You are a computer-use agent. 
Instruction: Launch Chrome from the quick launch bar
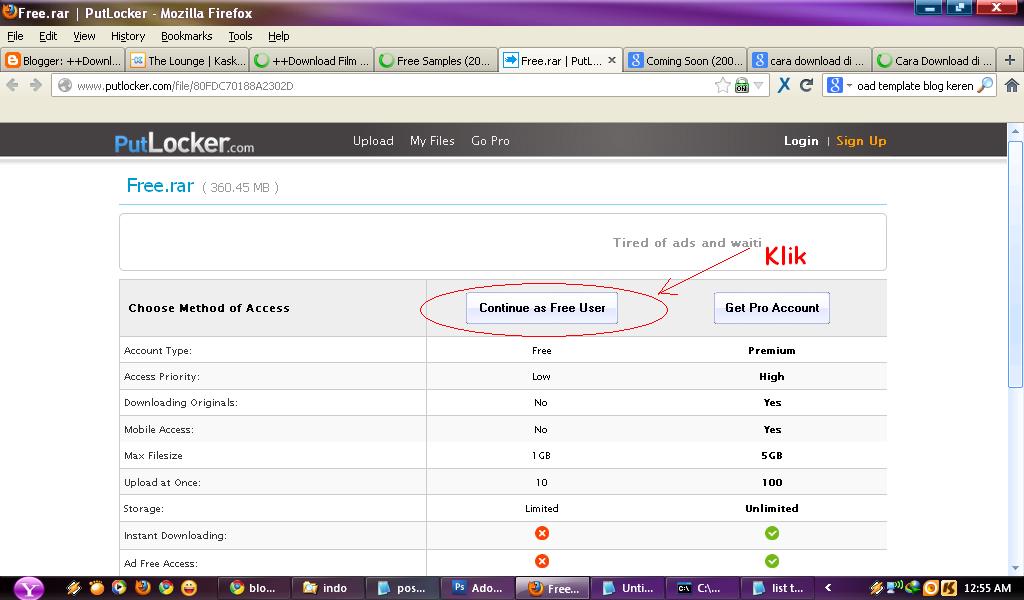pyautogui.click(x=166, y=588)
